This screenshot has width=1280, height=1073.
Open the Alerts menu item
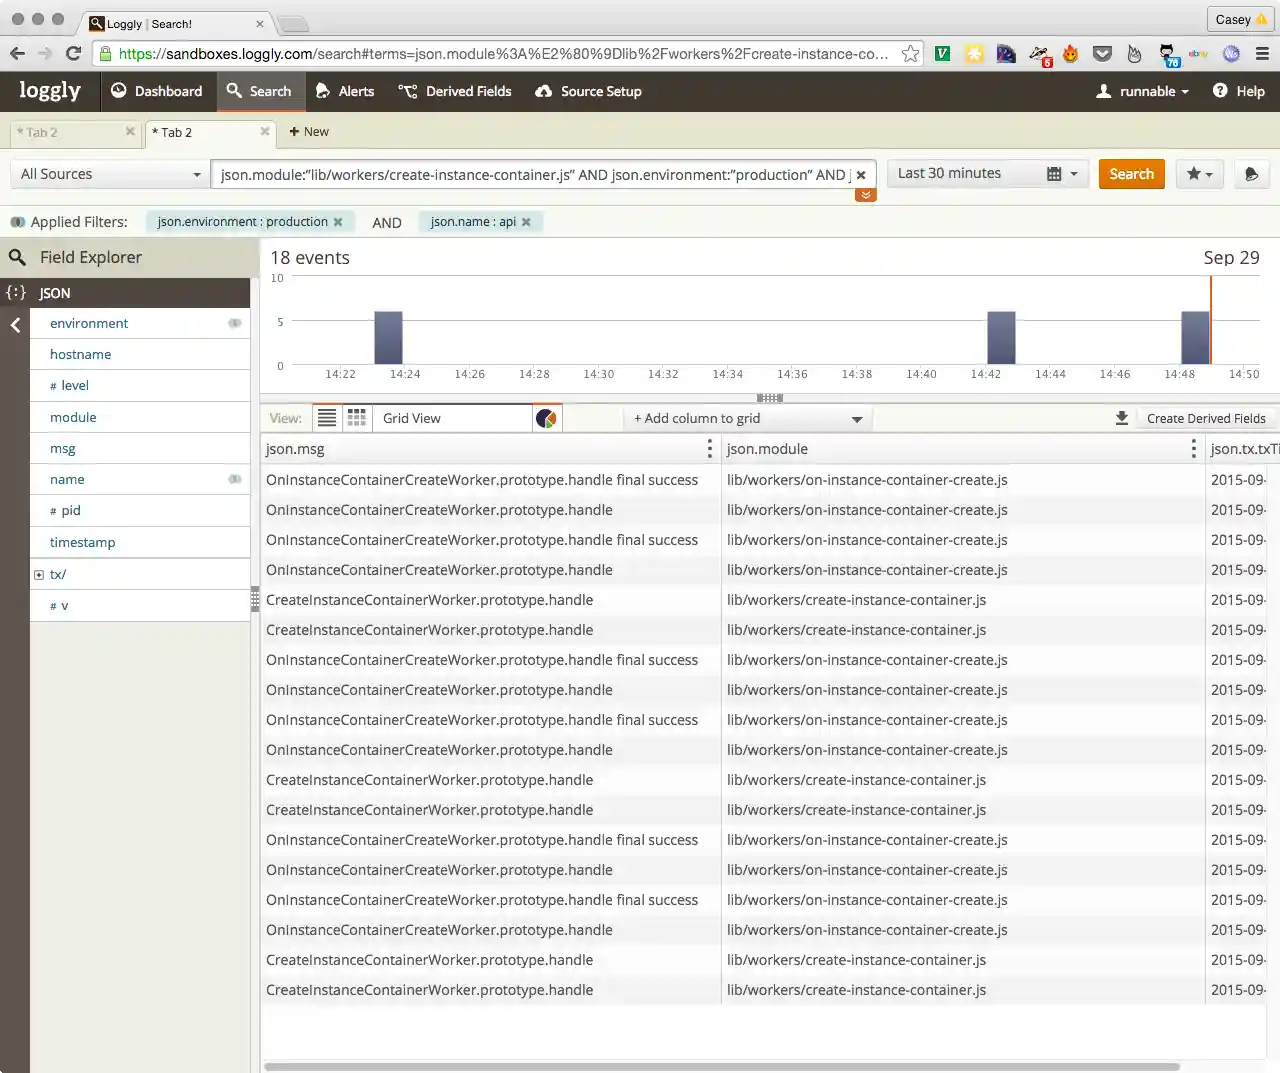pyautogui.click(x=345, y=91)
